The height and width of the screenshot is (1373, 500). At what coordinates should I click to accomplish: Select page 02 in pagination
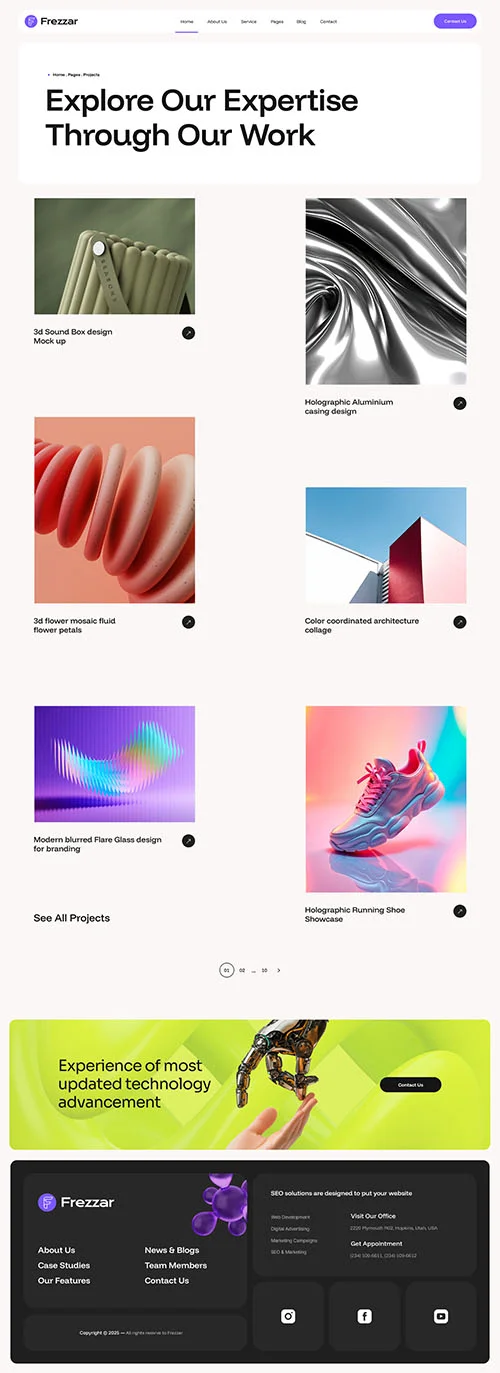point(242,970)
